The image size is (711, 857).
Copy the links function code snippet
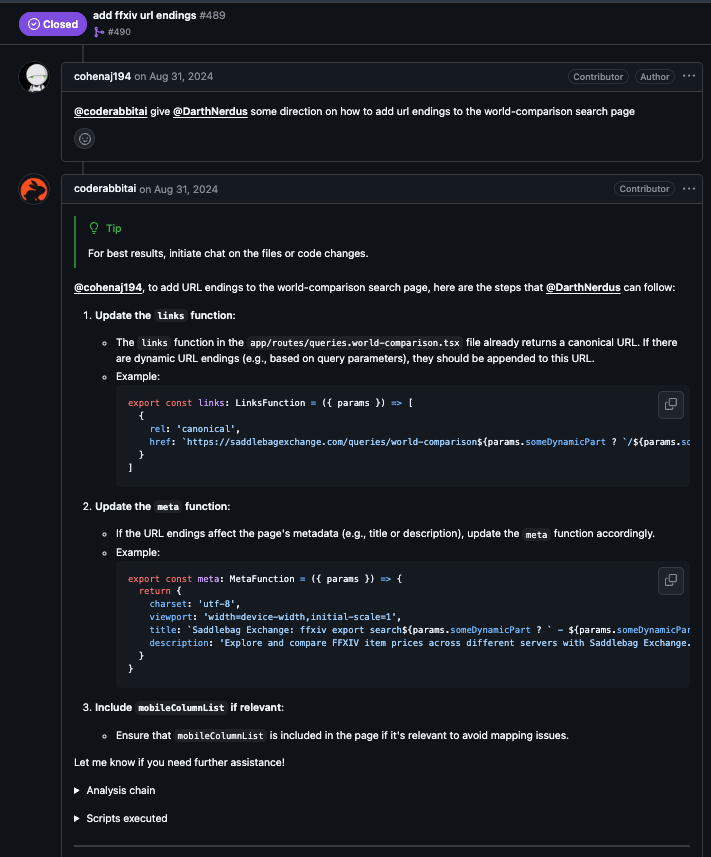[670, 405]
